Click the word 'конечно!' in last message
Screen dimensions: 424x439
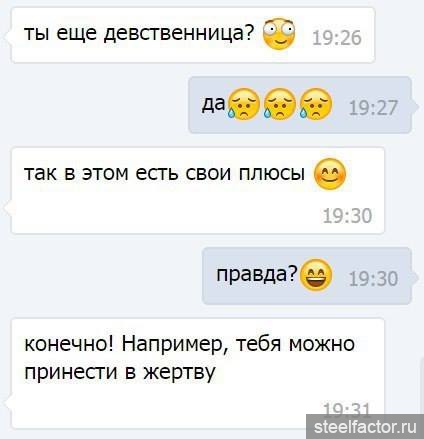pos(69,344)
